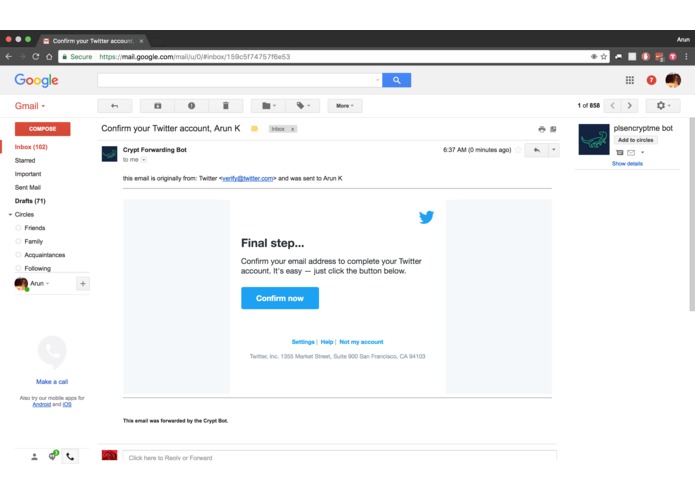Click the plus button to add a chat contact
695x494 pixels.
point(83,284)
